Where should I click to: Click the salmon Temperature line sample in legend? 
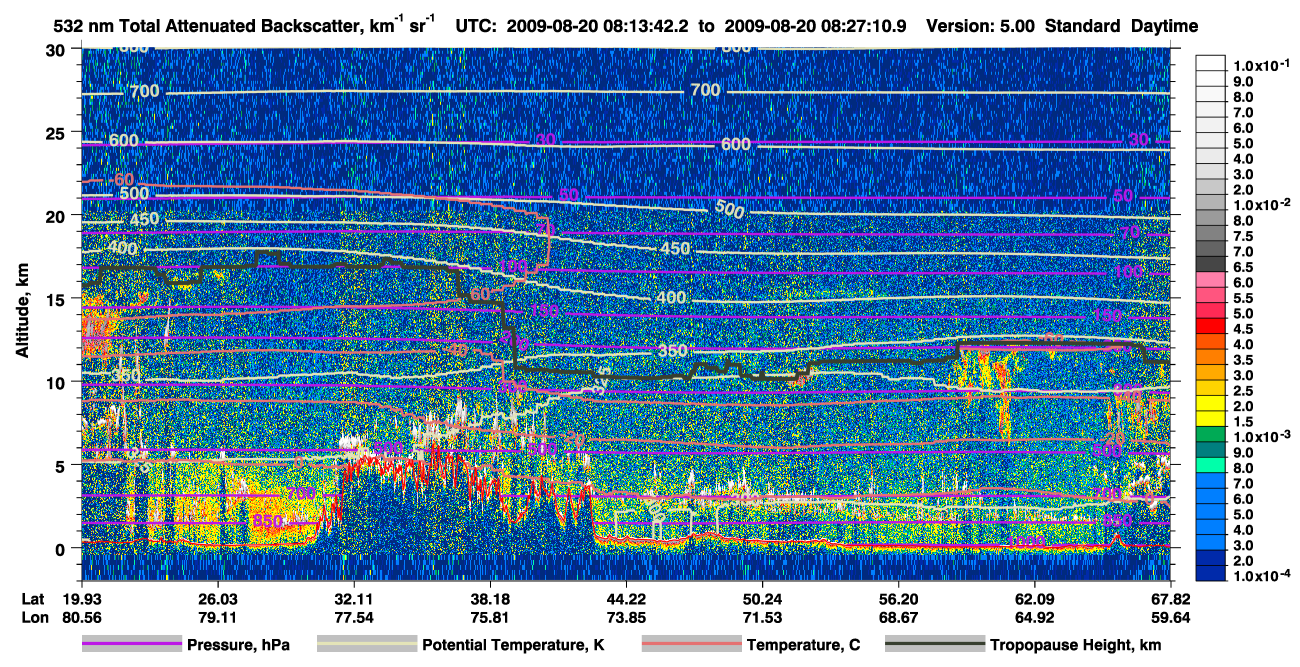[691, 645]
